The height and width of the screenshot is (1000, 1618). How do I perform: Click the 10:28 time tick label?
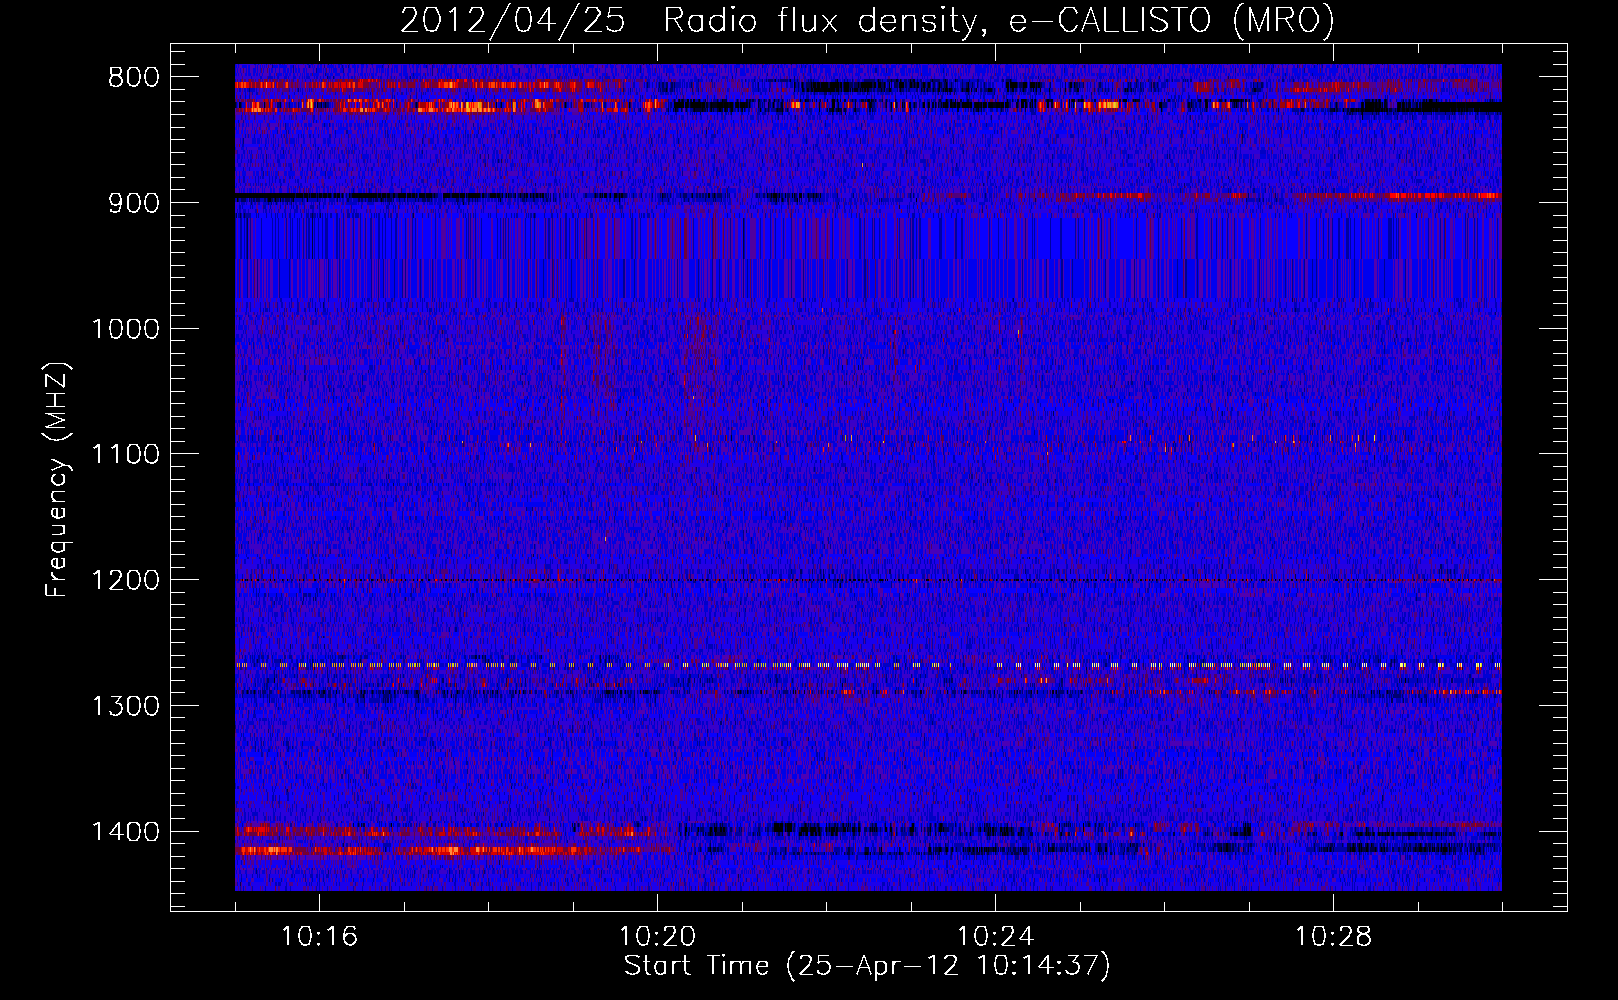pos(1333,937)
